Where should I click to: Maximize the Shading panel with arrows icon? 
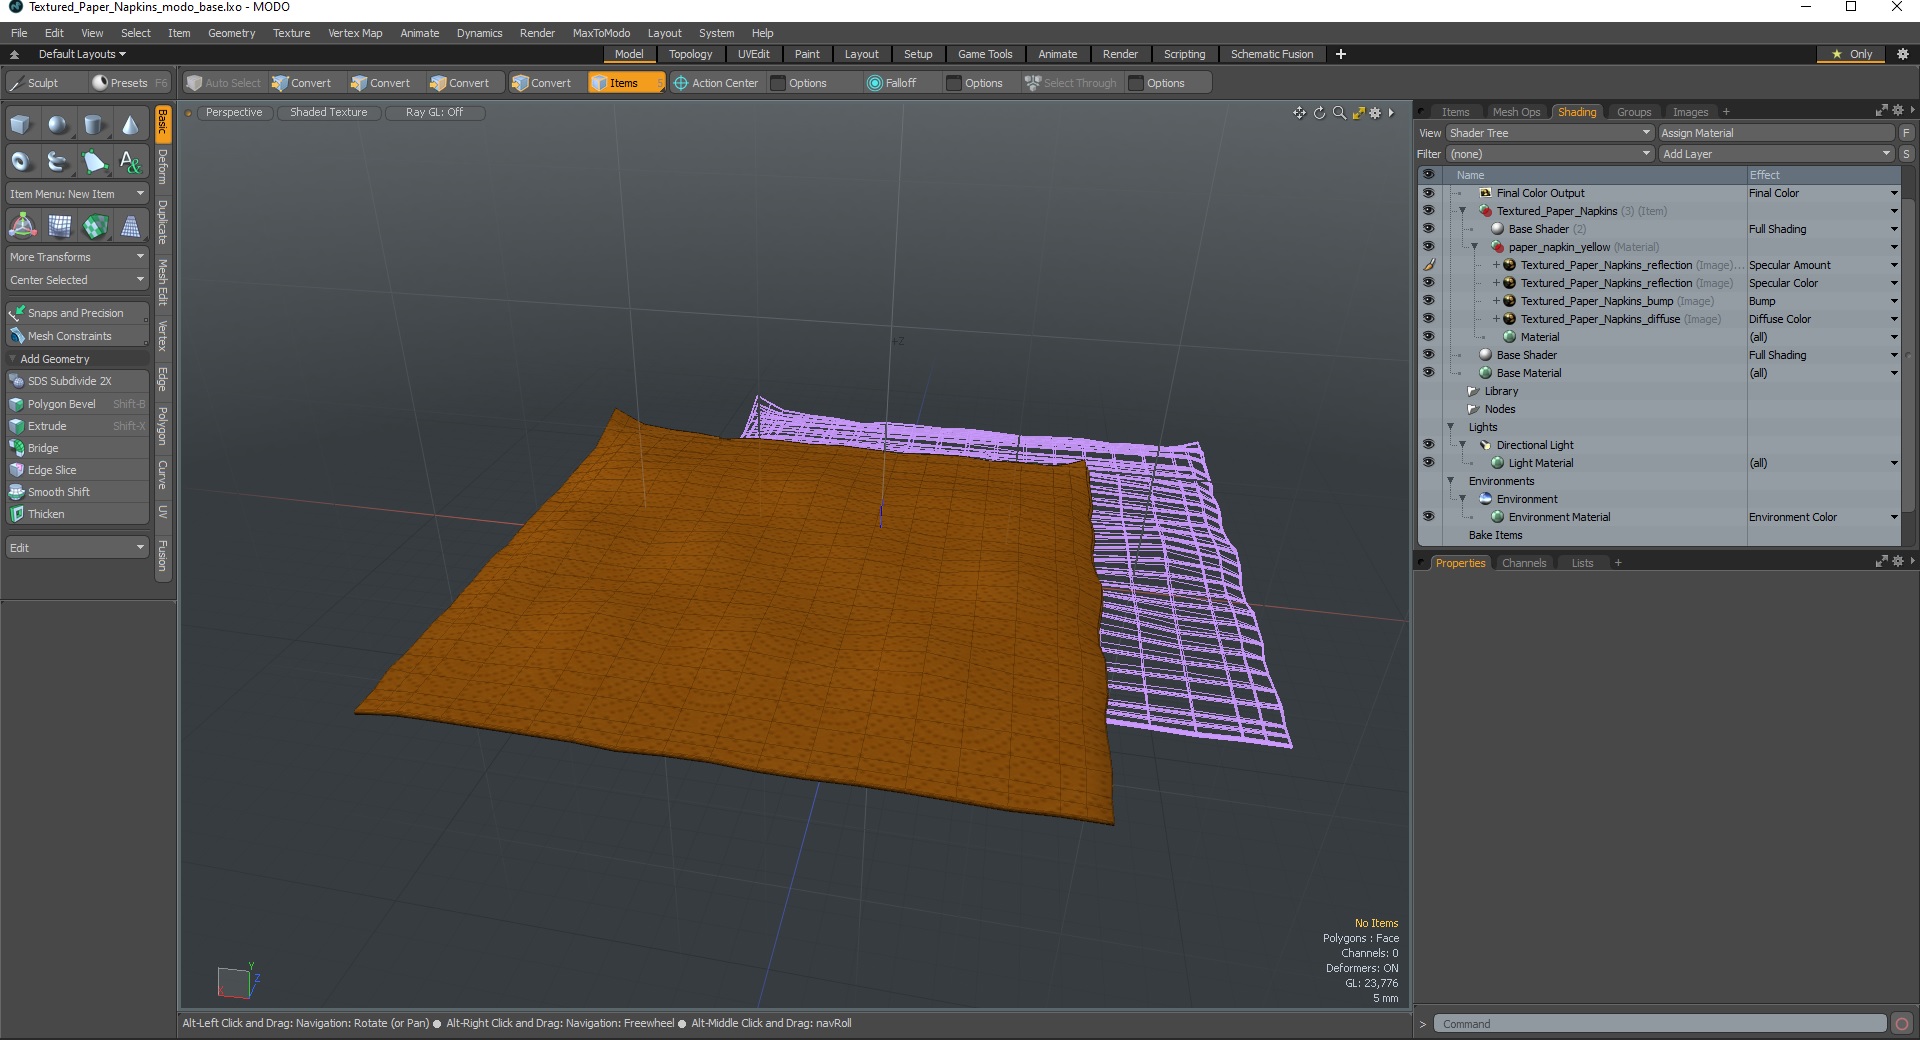1881,111
